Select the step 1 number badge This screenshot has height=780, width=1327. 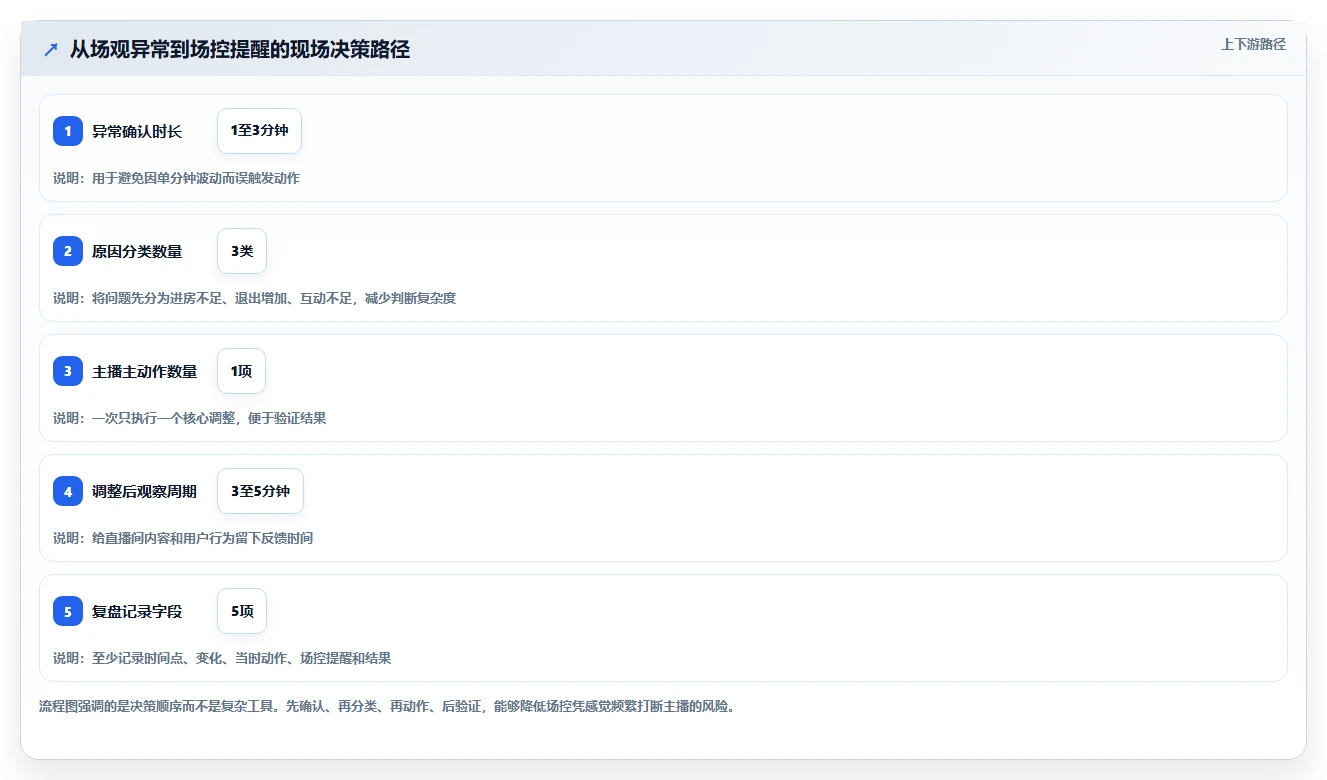click(x=68, y=131)
